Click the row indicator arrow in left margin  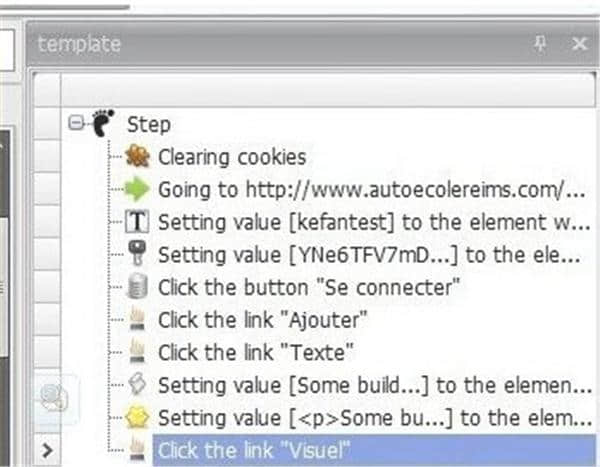(x=46, y=450)
